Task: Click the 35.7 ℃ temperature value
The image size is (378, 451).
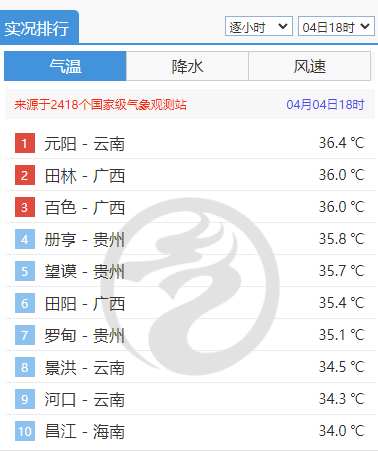Action: coord(341,271)
